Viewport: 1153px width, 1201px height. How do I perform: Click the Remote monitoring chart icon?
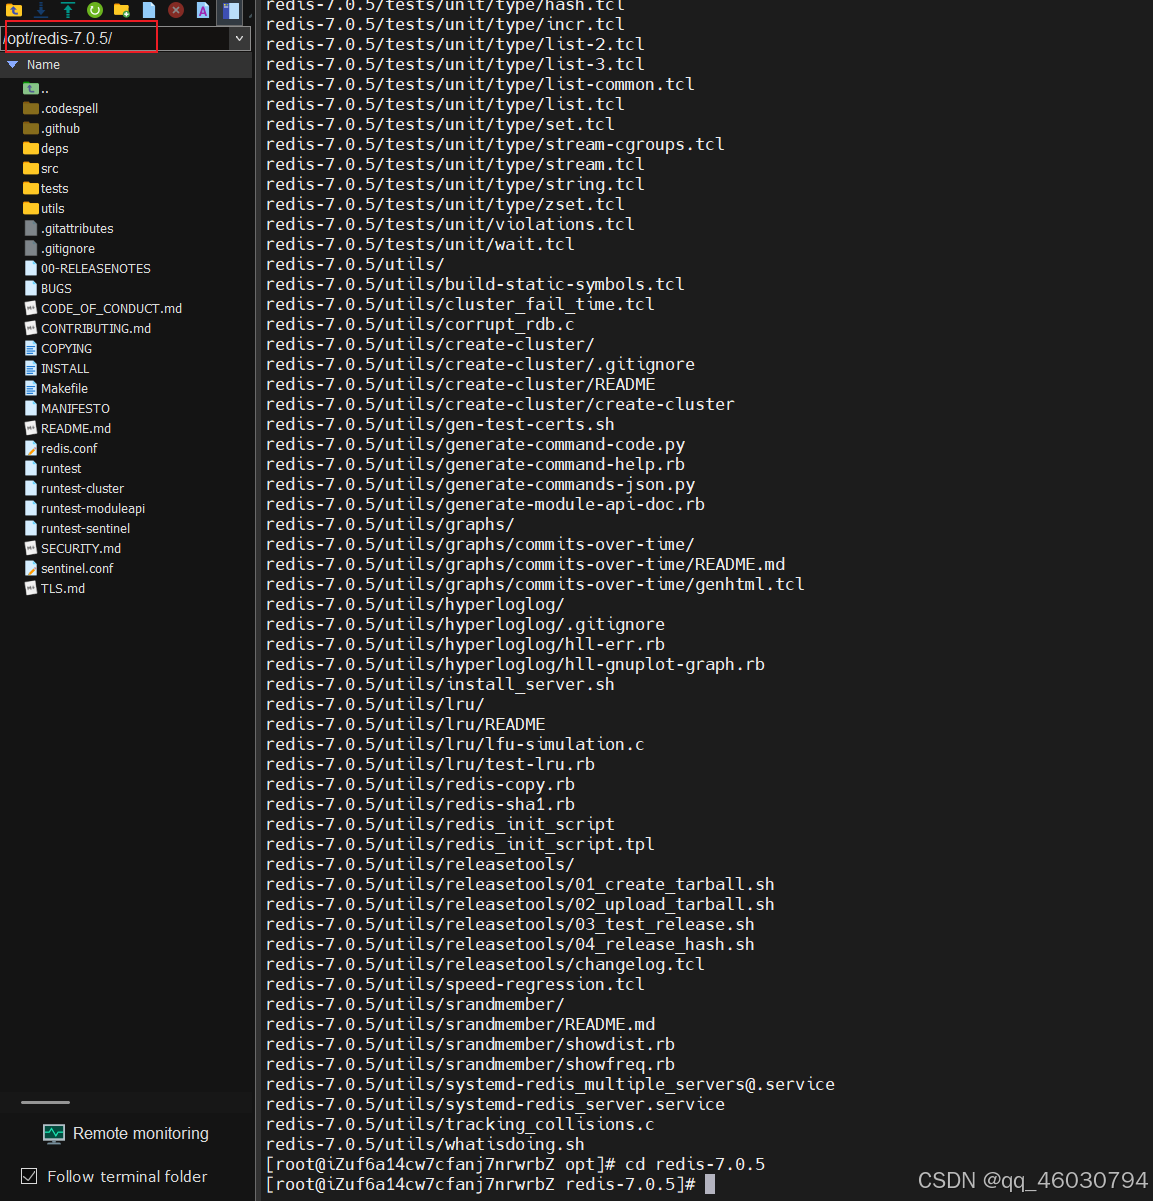coord(54,1133)
